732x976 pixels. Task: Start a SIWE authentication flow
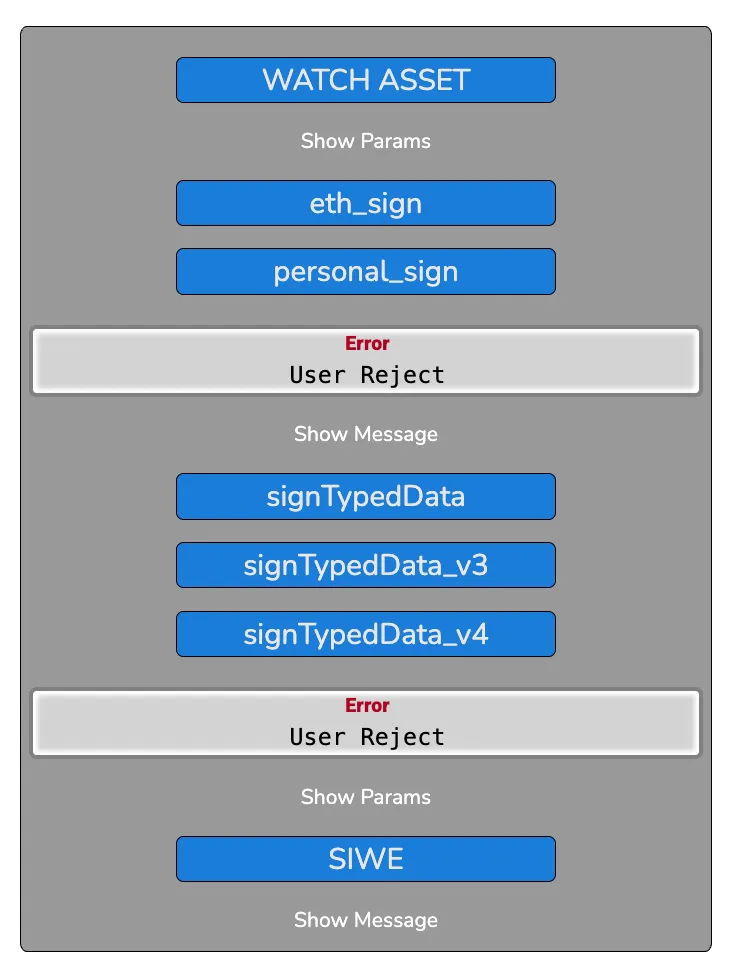(365, 858)
